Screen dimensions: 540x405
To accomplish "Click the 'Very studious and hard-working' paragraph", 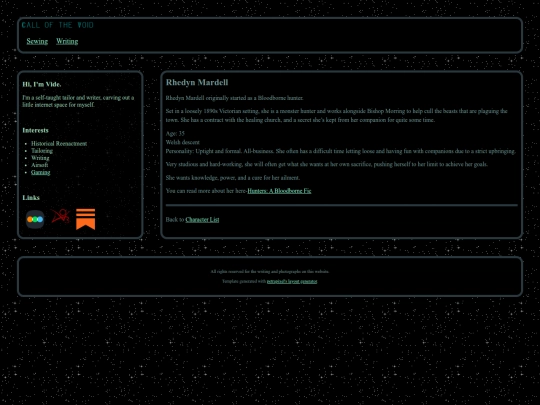I will 326,164.
